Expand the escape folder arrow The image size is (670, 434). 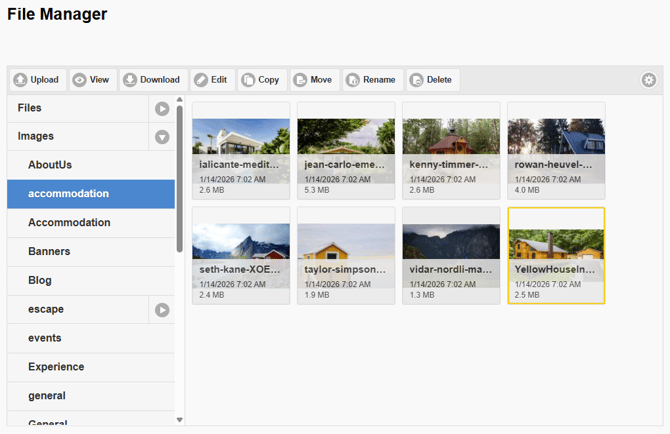click(x=162, y=310)
